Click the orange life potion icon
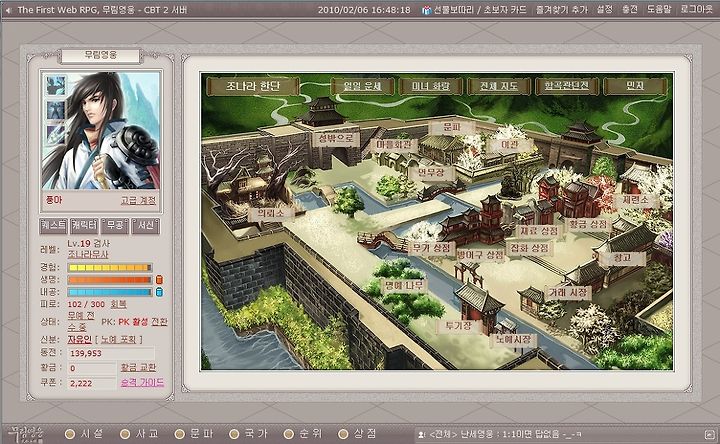Viewport: 720px width, 444px height. tap(159, 280)
